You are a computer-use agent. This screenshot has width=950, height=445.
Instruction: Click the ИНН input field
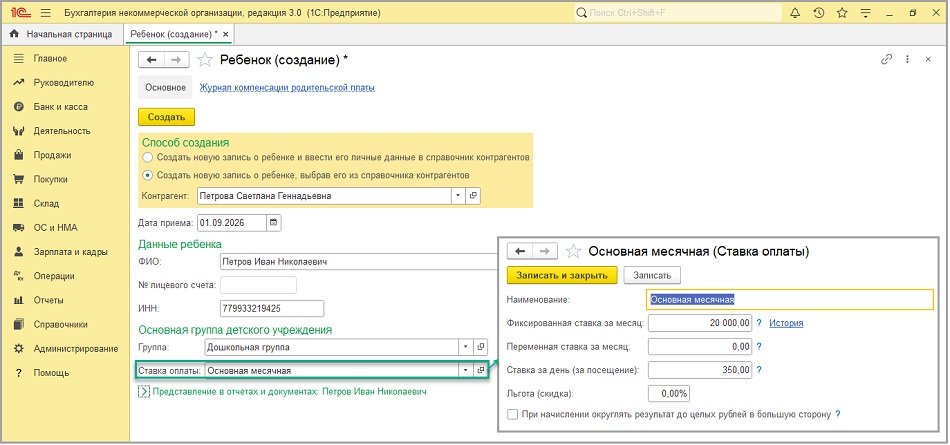pos(272,308)
